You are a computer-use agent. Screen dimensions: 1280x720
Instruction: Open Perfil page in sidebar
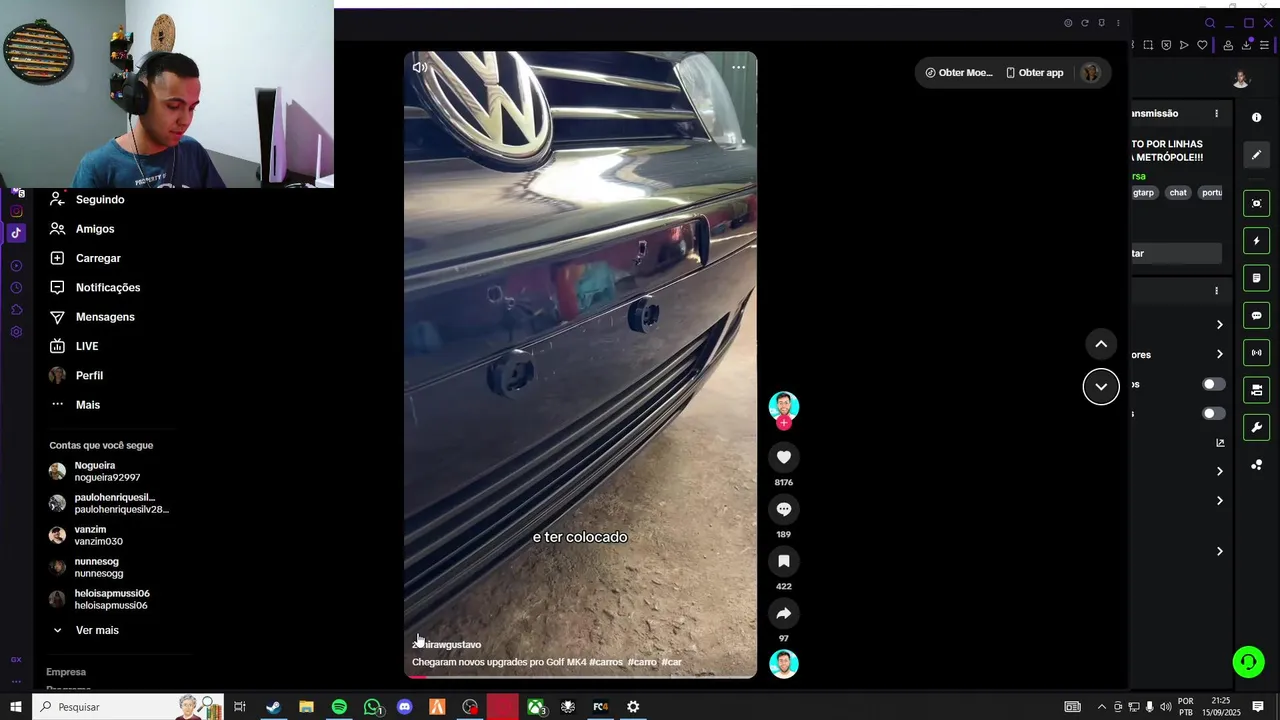(x=76, y=376)
